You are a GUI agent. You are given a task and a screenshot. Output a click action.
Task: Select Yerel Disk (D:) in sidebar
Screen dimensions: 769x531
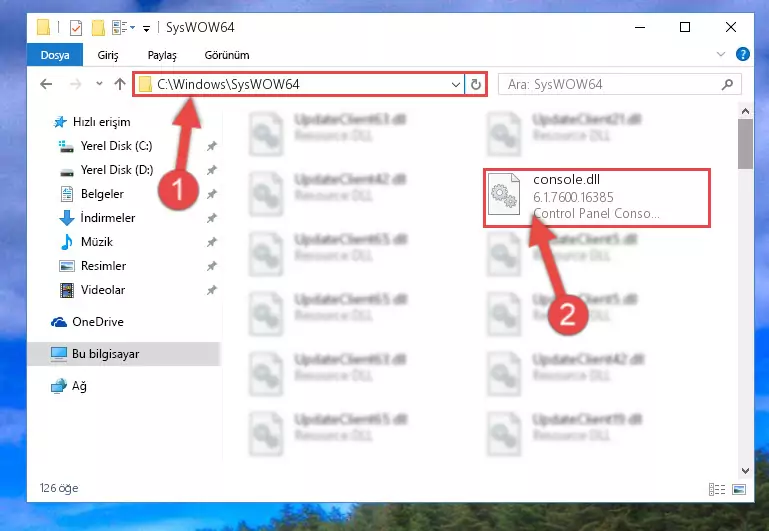coord(106,170)
